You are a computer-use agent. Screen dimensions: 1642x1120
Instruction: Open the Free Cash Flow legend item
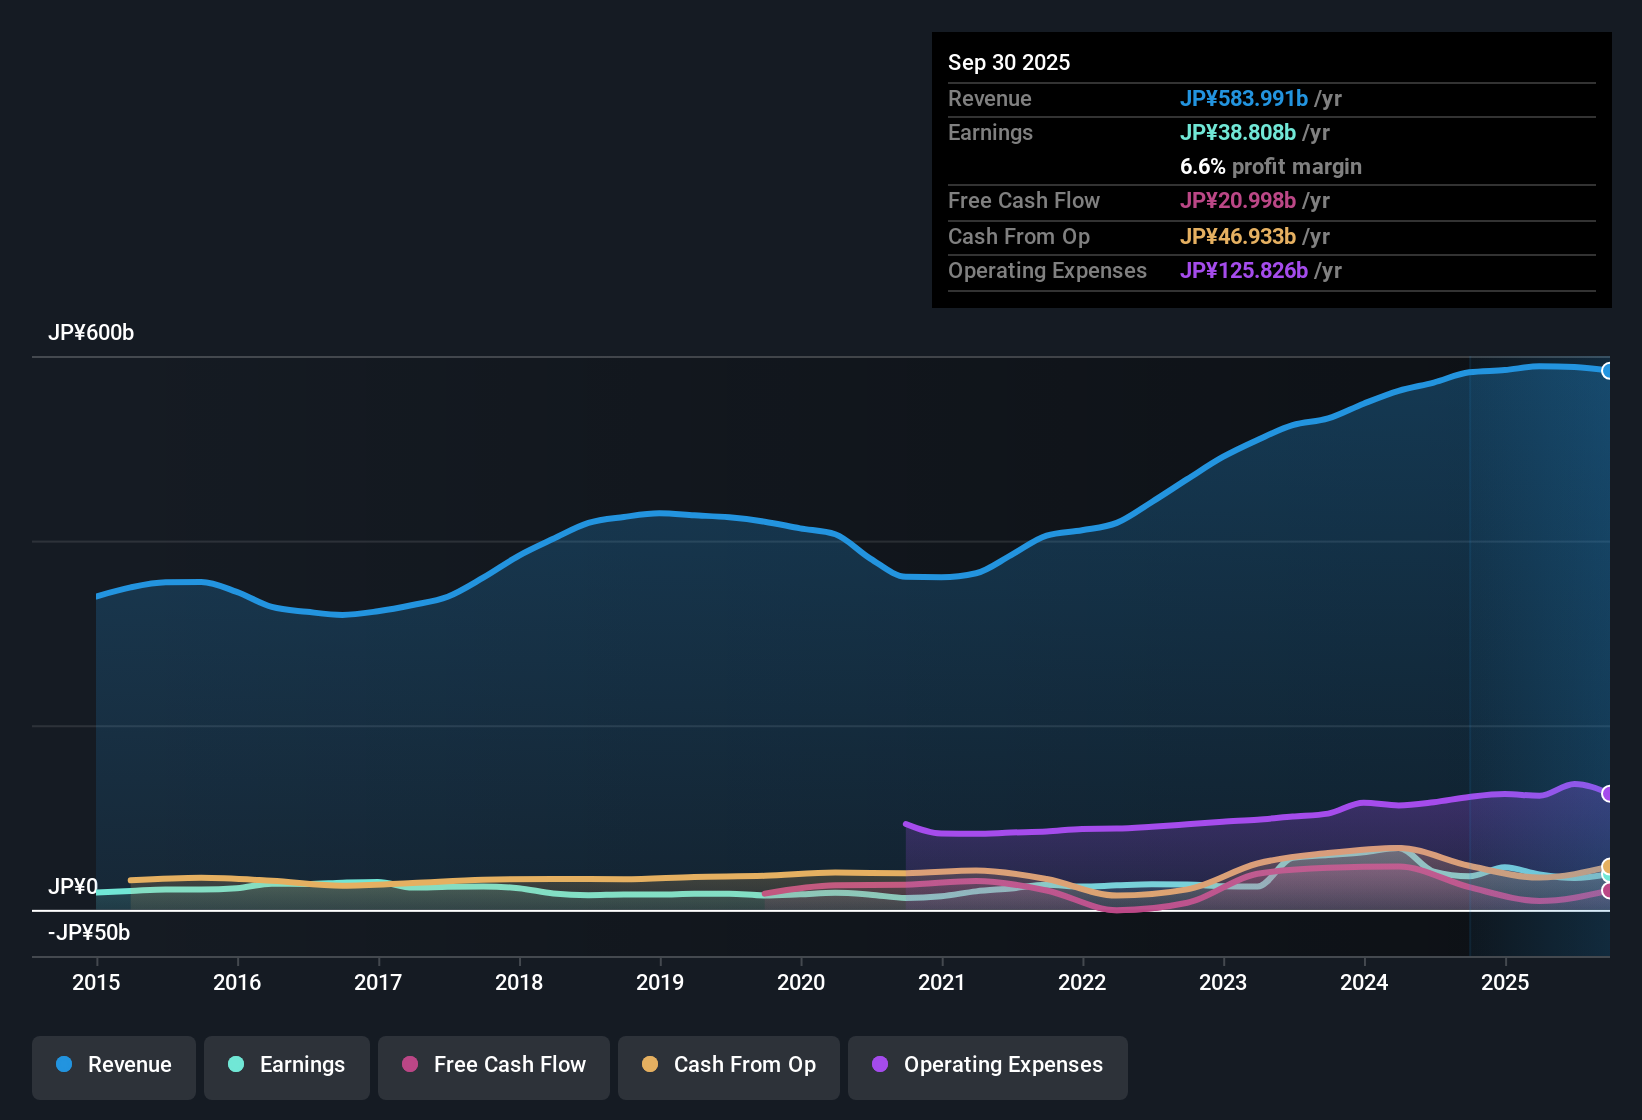[493, 1065]
